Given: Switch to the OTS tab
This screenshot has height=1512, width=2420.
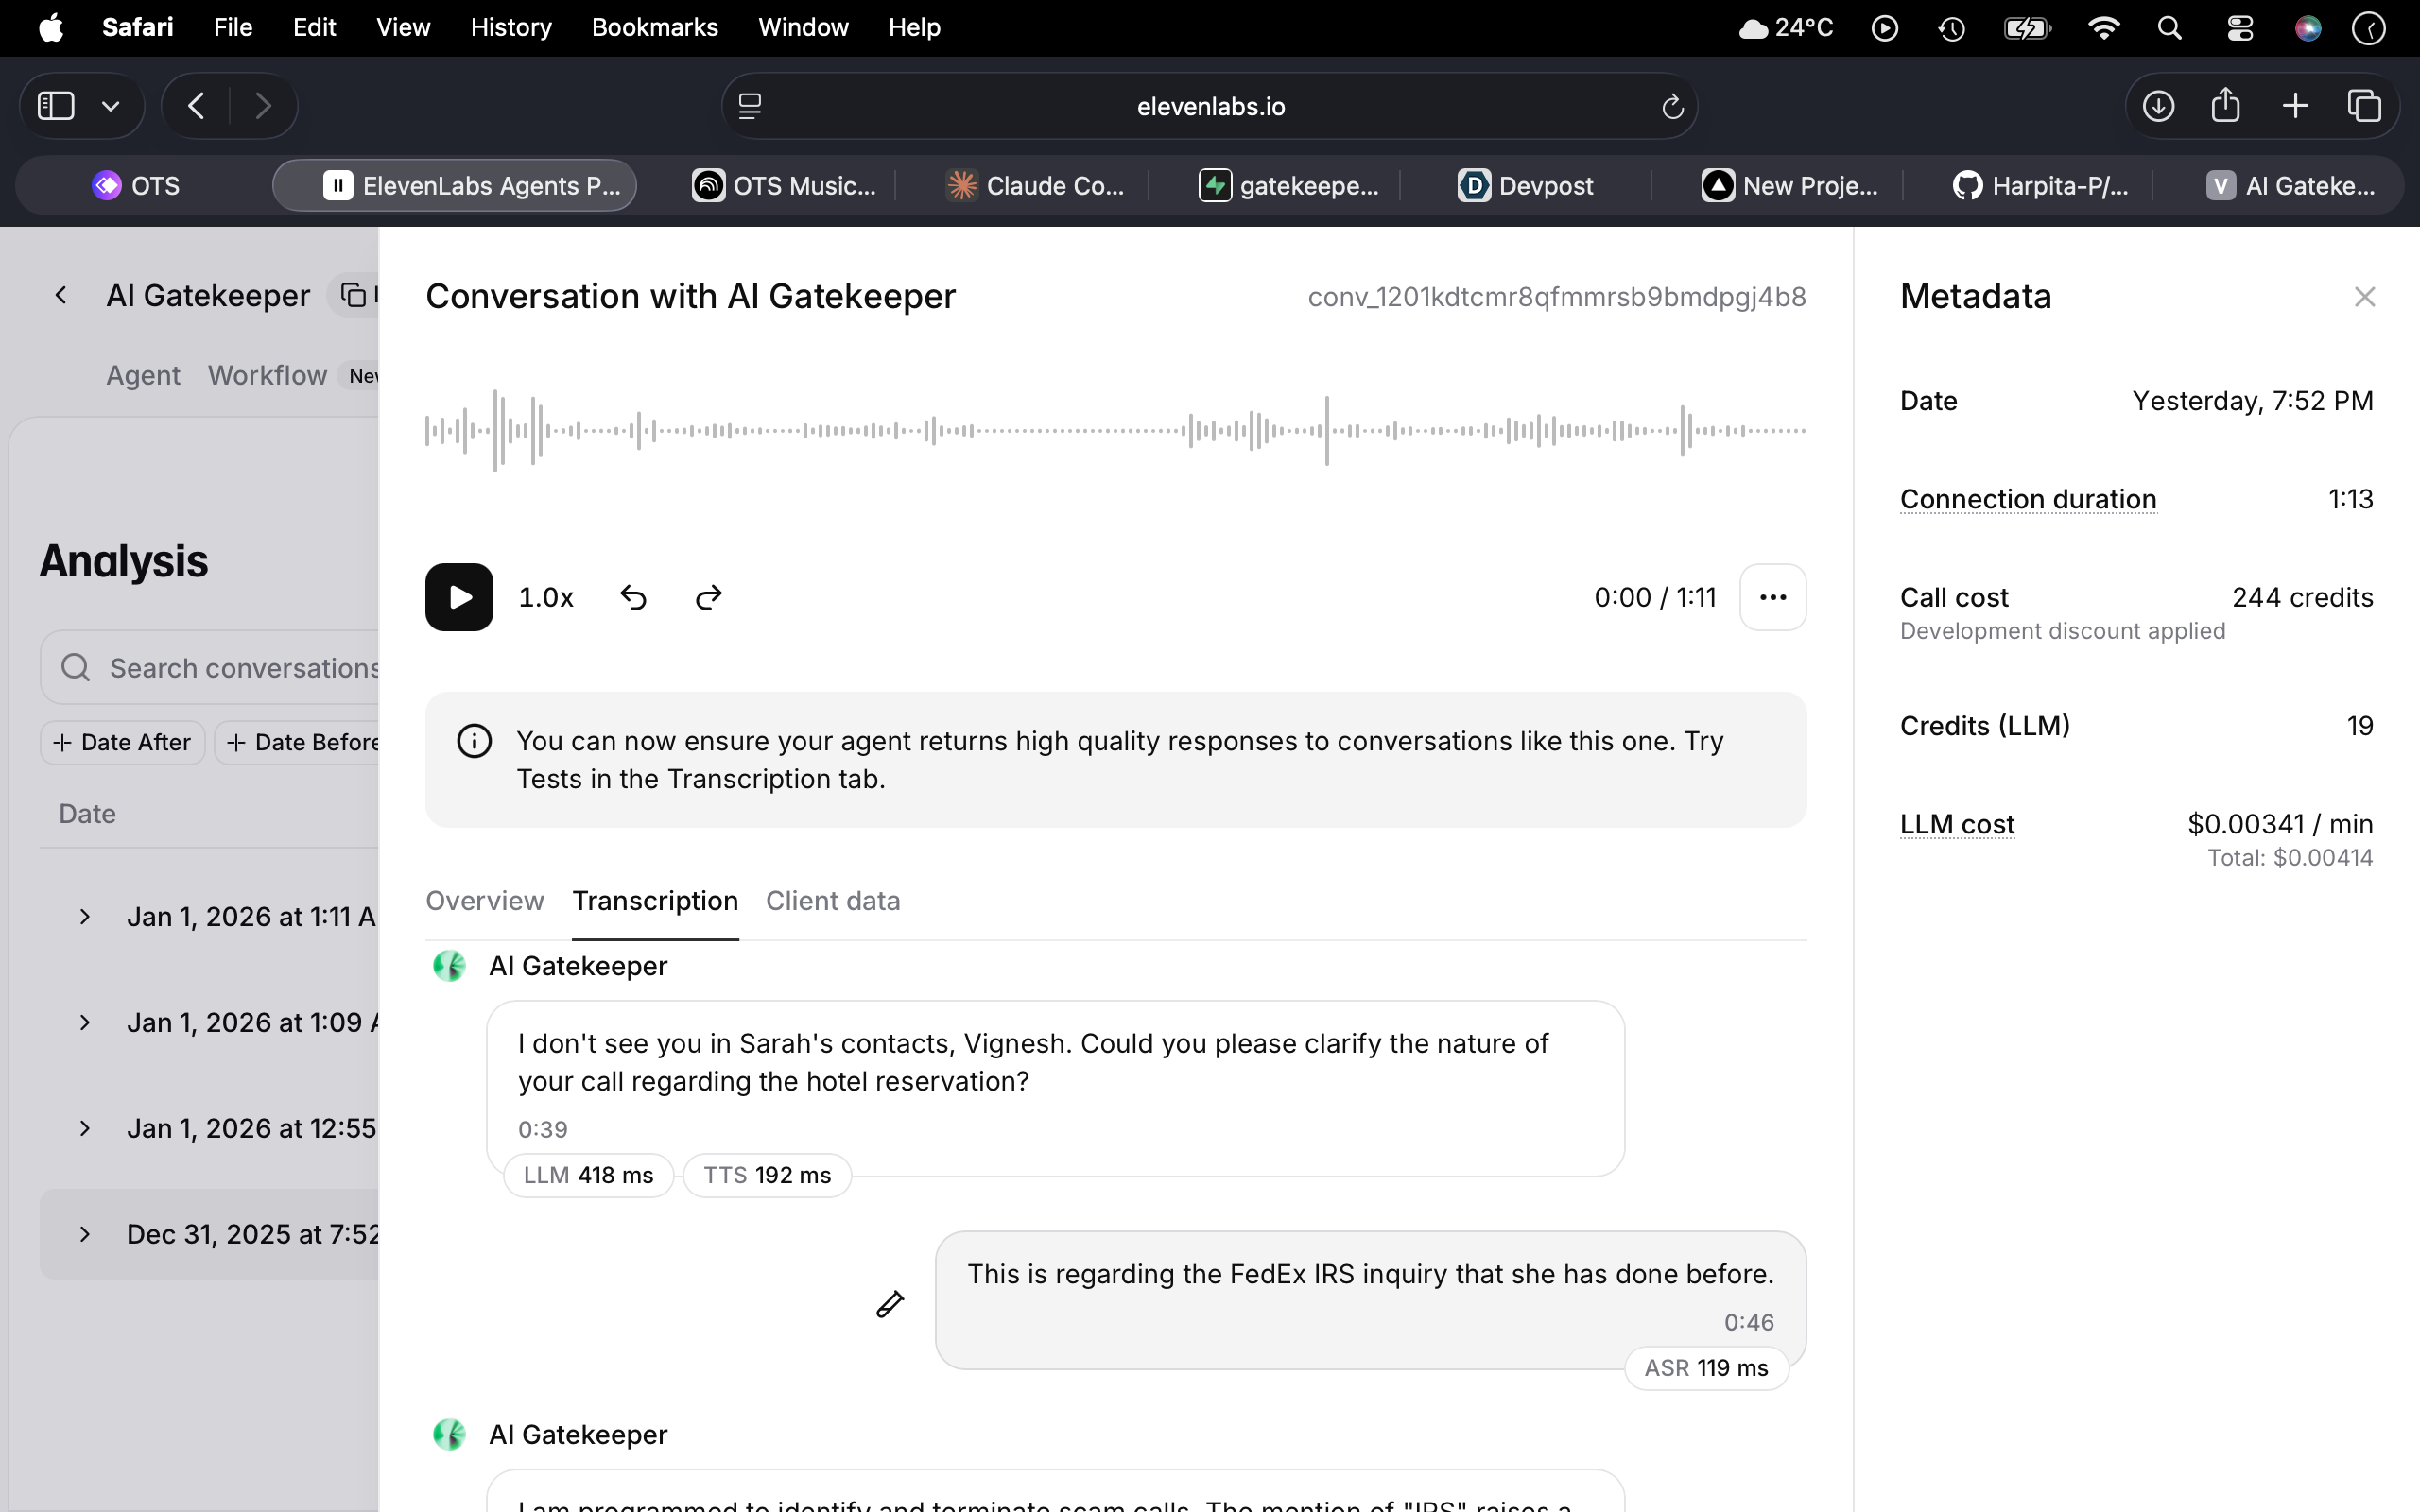Looking at the screenshot, I should (137, 186).
